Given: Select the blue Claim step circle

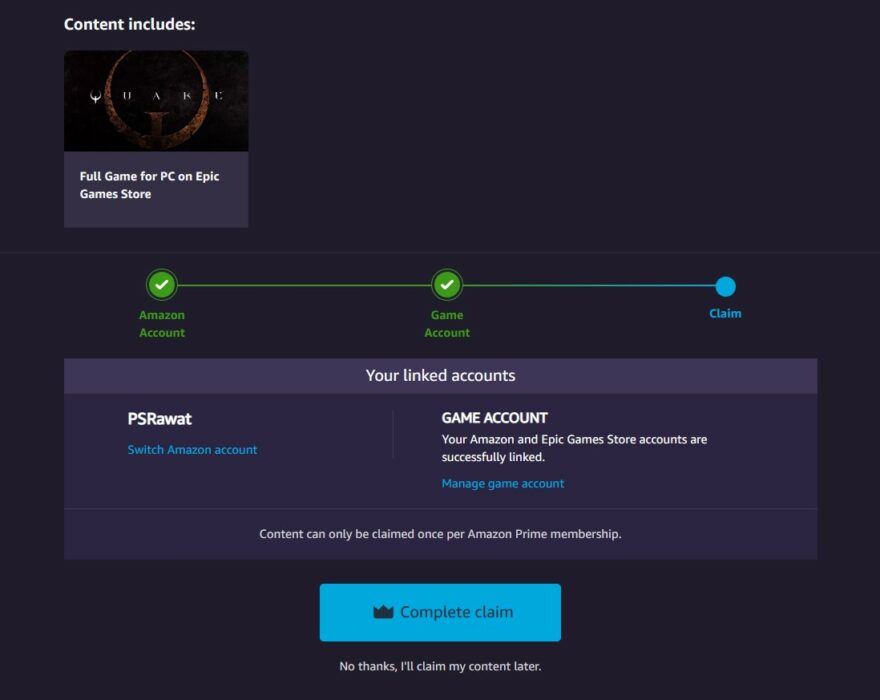Looking at the screenshot, I should (726, 287).
